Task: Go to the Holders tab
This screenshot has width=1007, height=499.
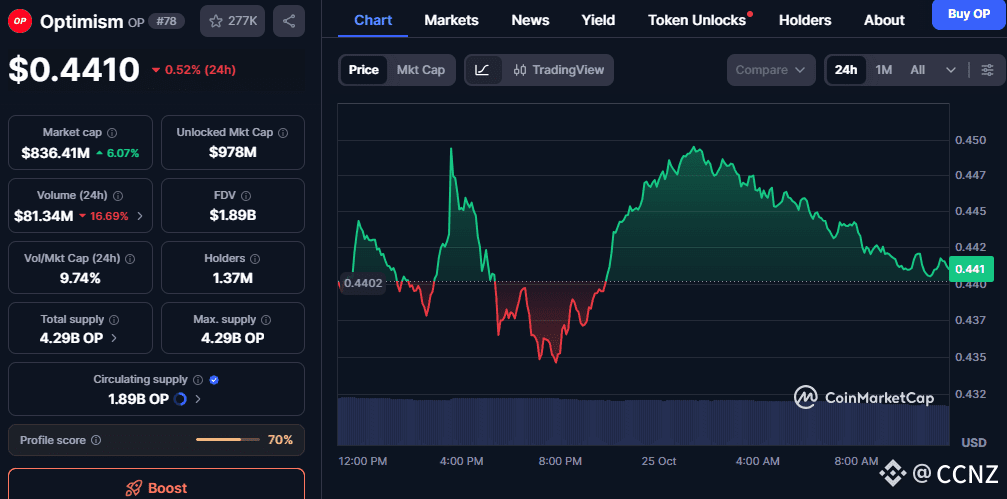Action: [804, 20]
